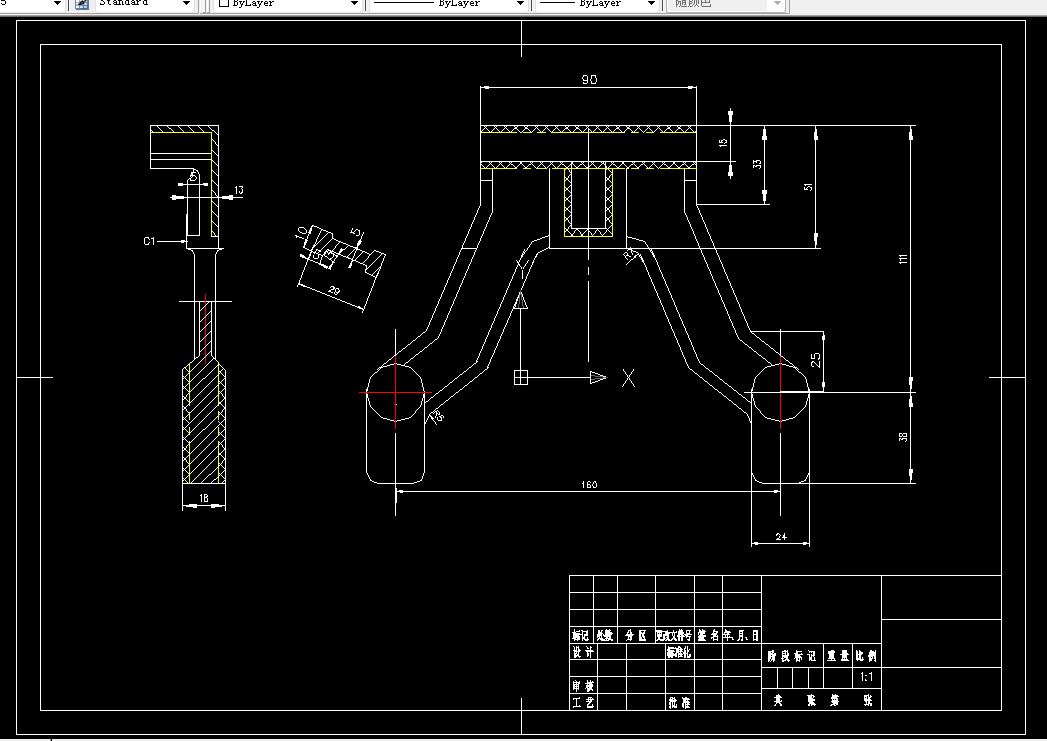Open the leftmost dropdown arrow in toolbar

pos(57,4)
